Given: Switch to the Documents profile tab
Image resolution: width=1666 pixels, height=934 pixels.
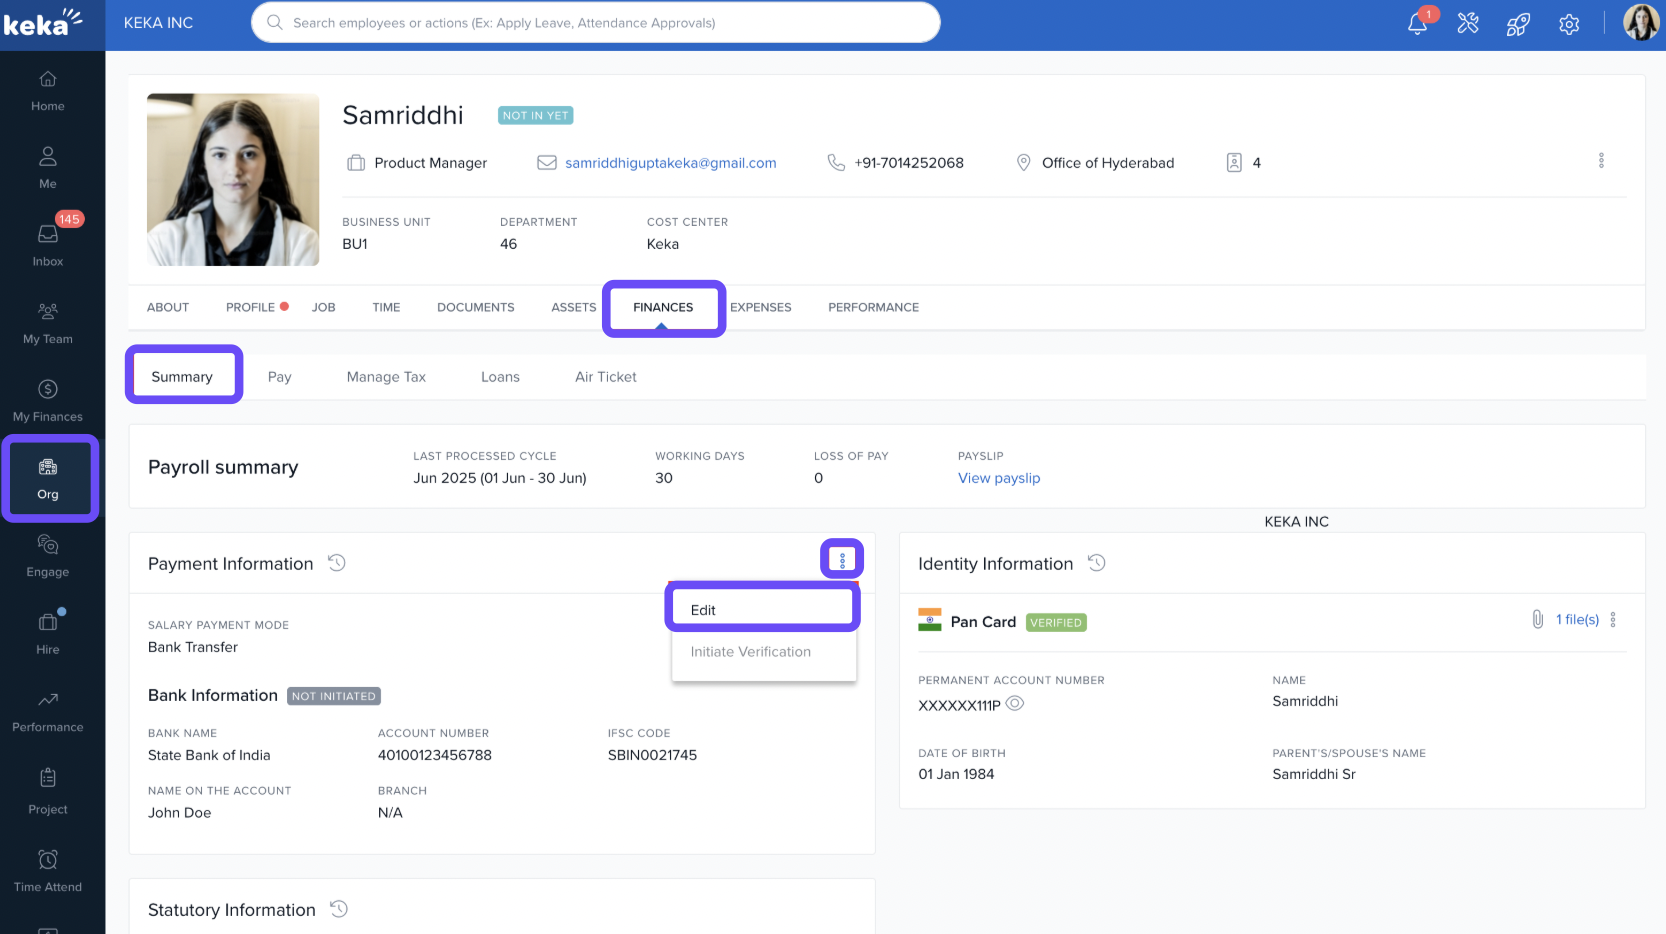Looking at the screenshot, I should [475, 307].
